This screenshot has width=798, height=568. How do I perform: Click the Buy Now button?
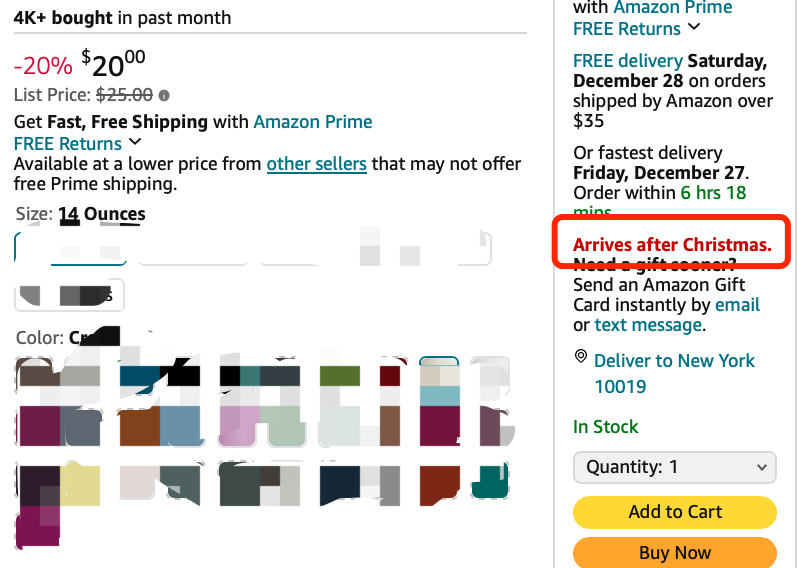[674, 553]
